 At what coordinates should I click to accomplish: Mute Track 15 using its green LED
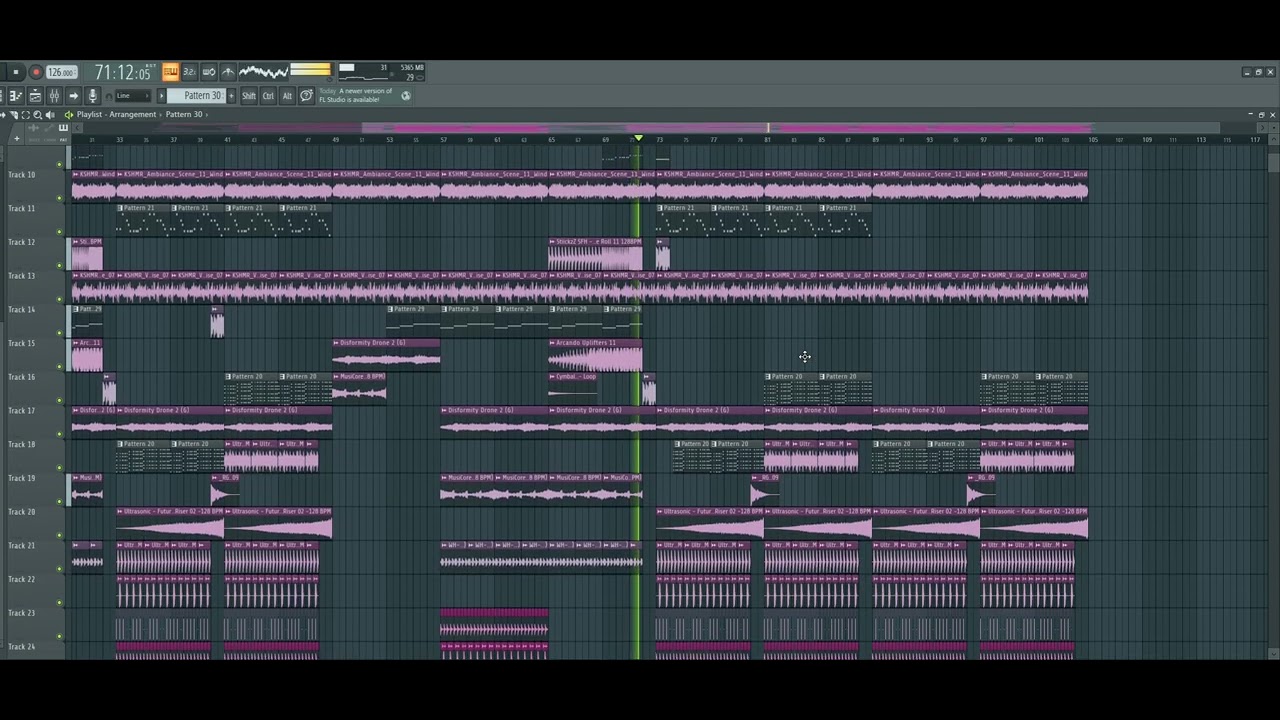point(59,366)
